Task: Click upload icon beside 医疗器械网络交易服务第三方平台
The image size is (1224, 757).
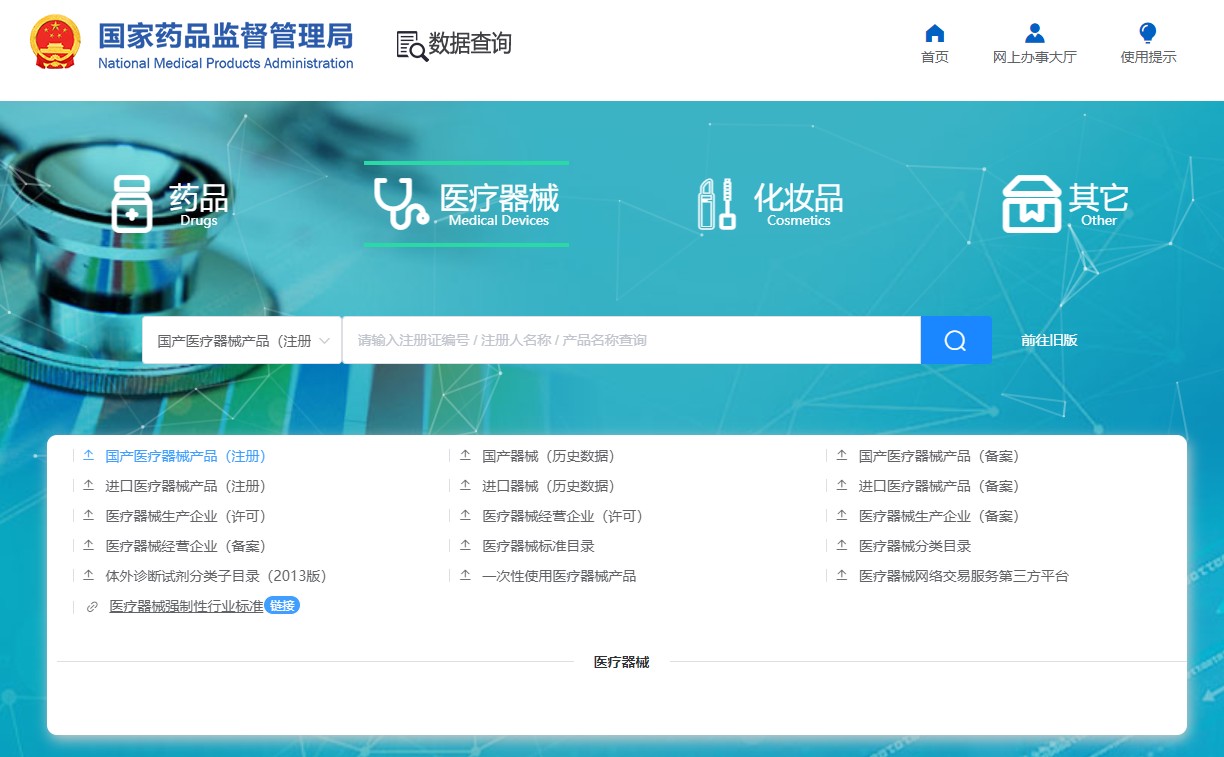Action: (x=842, y=576)
